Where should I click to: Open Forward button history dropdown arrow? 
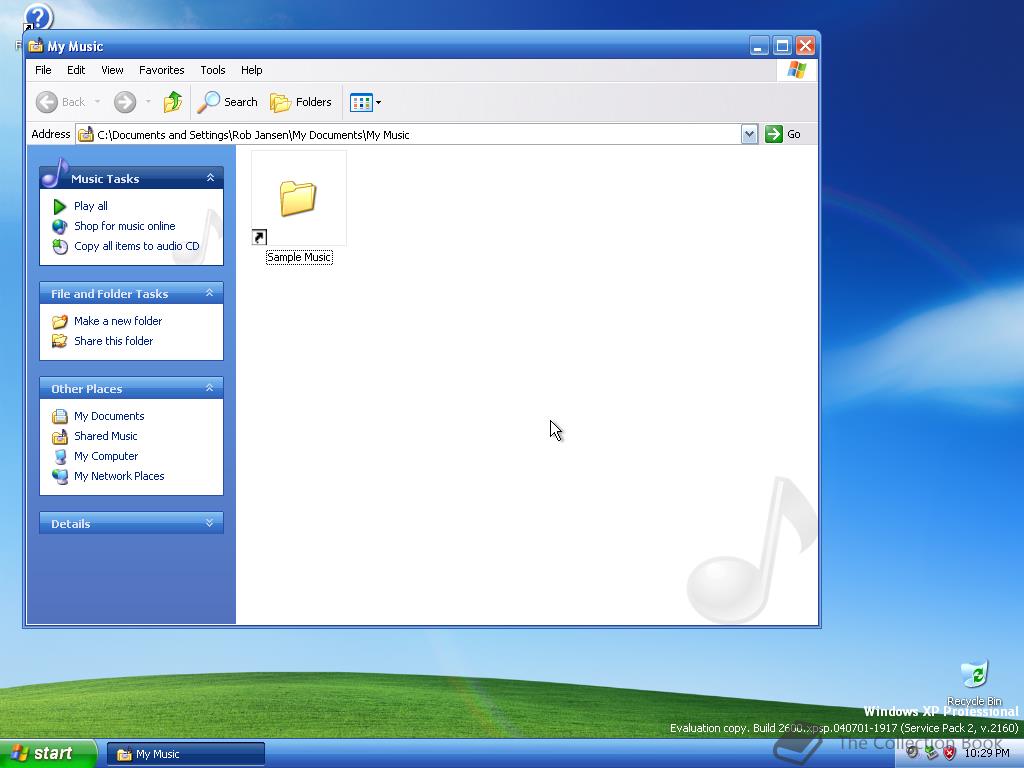tap(148, 102)
